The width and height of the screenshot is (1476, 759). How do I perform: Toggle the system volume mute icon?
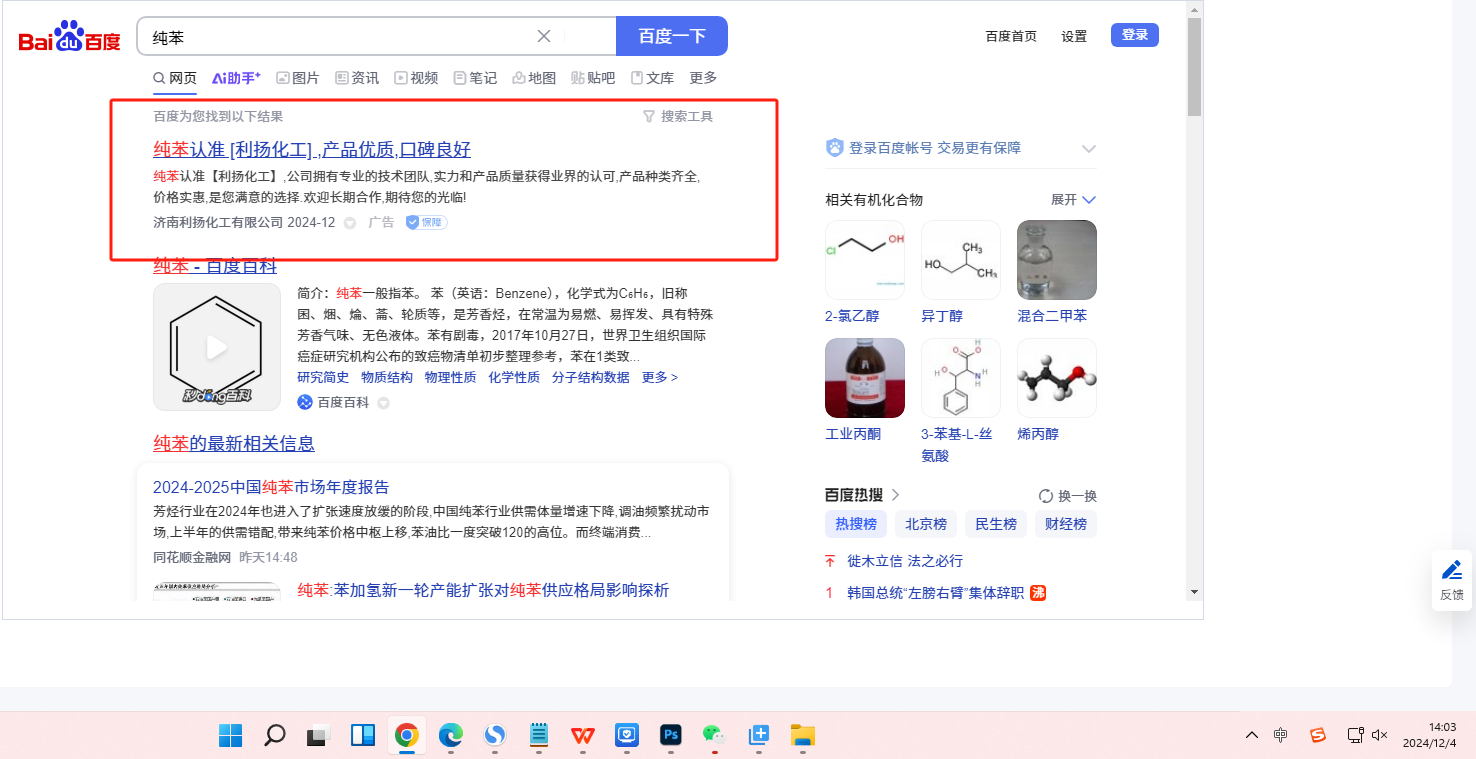1380,735
